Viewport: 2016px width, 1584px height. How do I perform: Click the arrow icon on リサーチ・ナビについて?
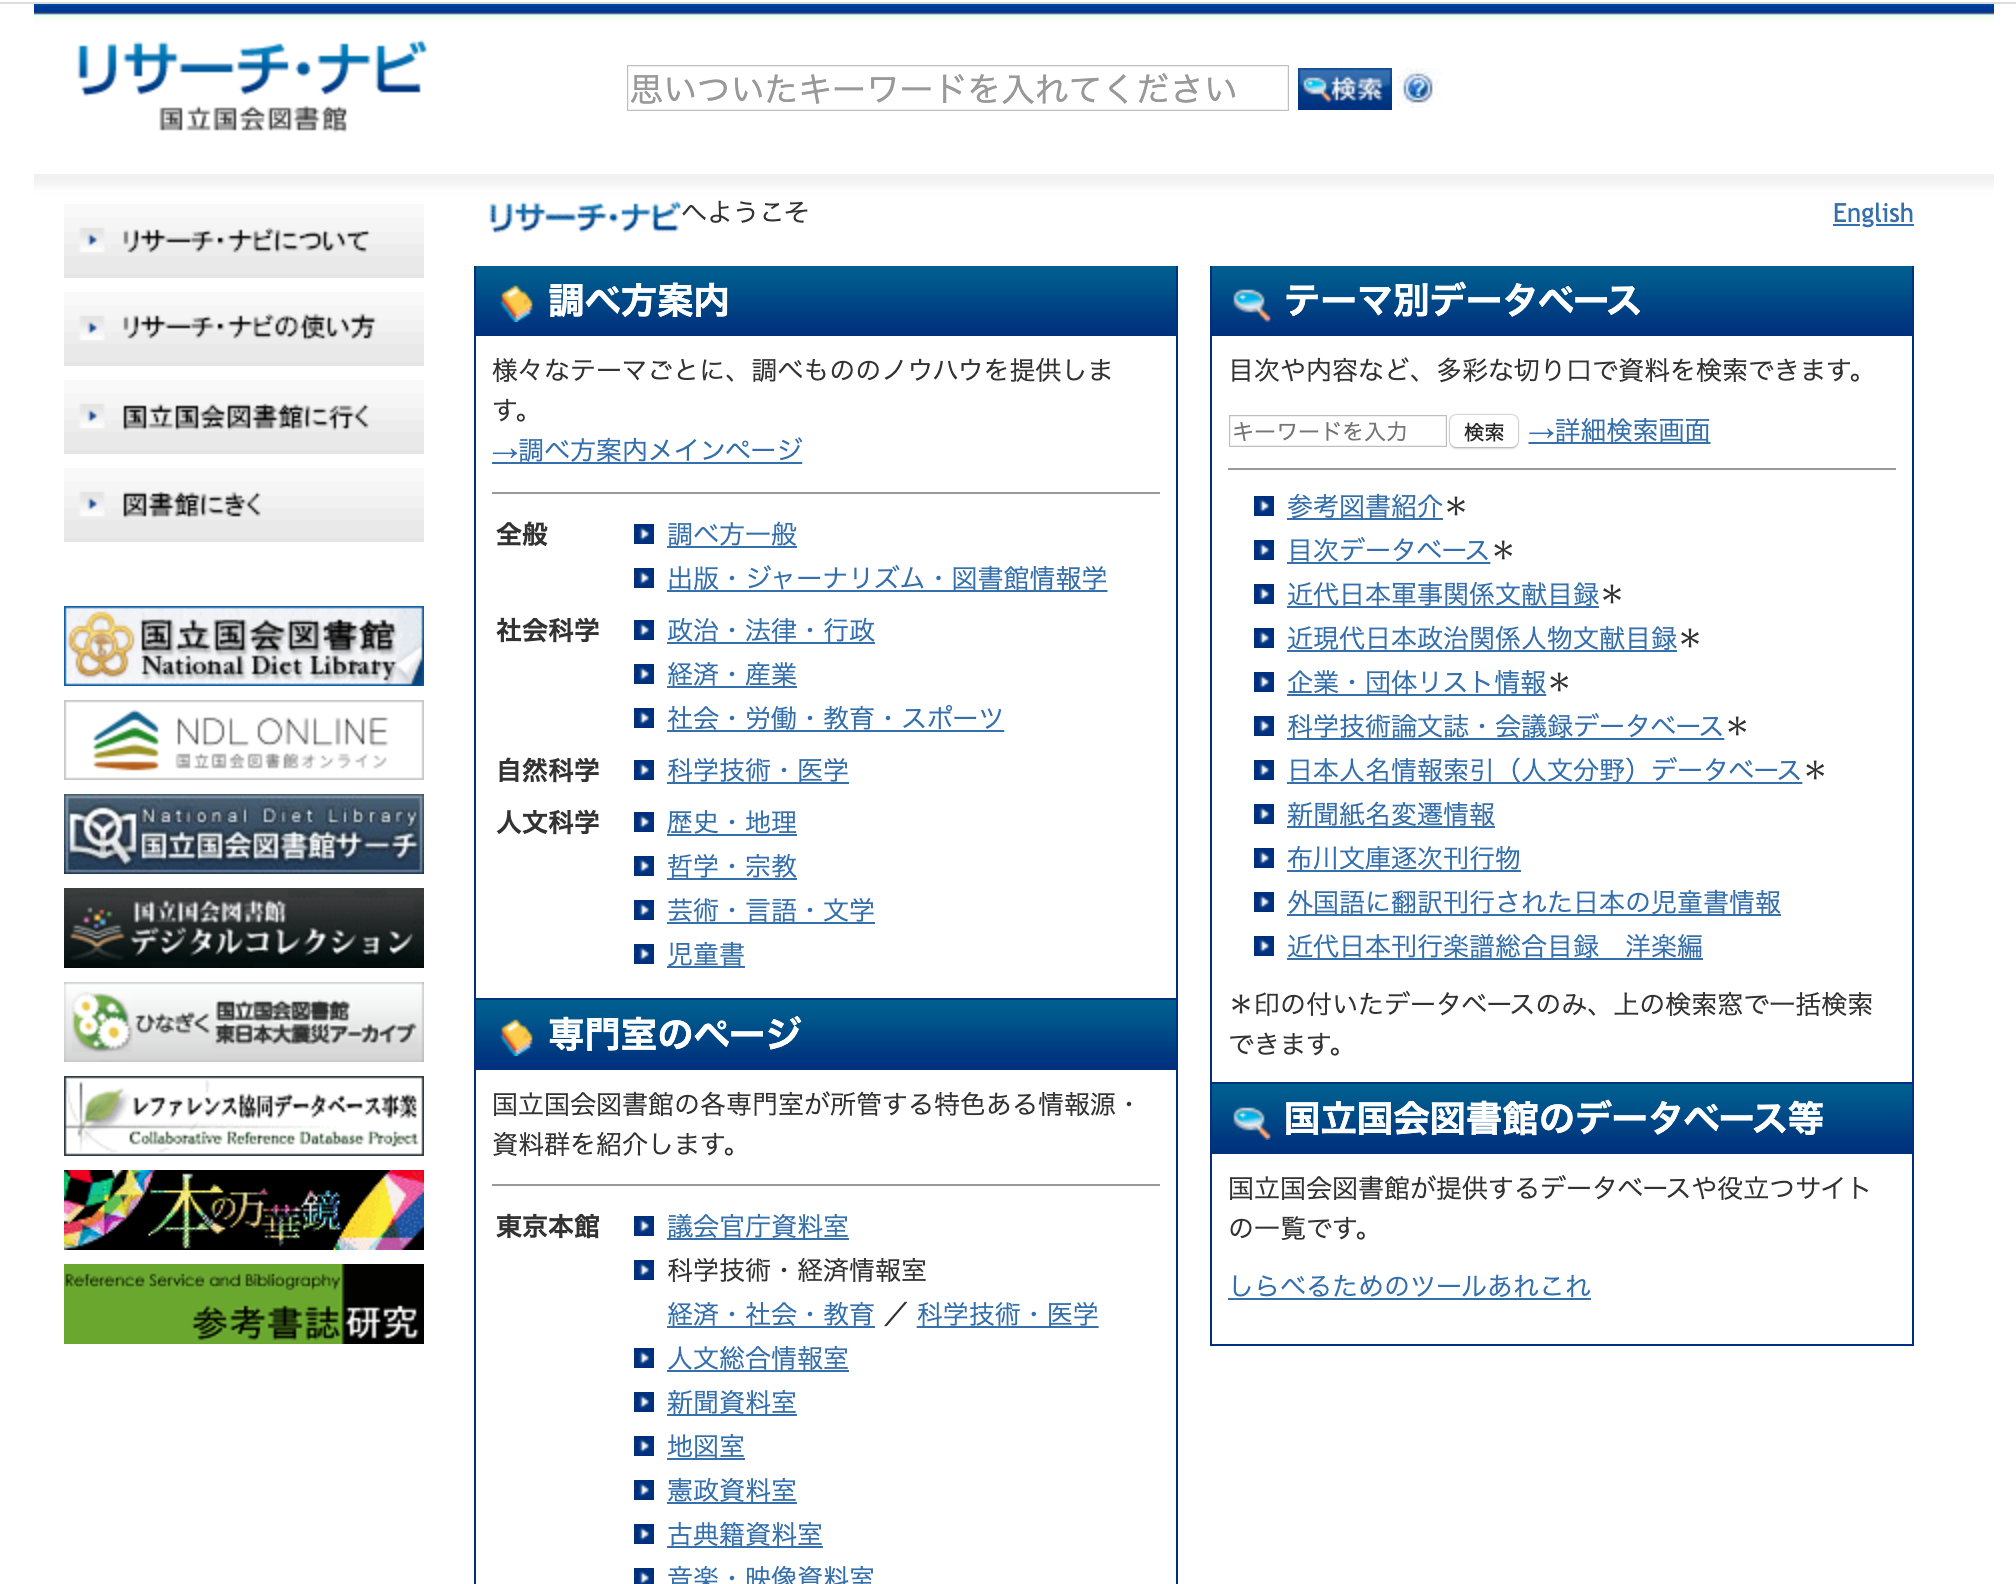(93, 240)
